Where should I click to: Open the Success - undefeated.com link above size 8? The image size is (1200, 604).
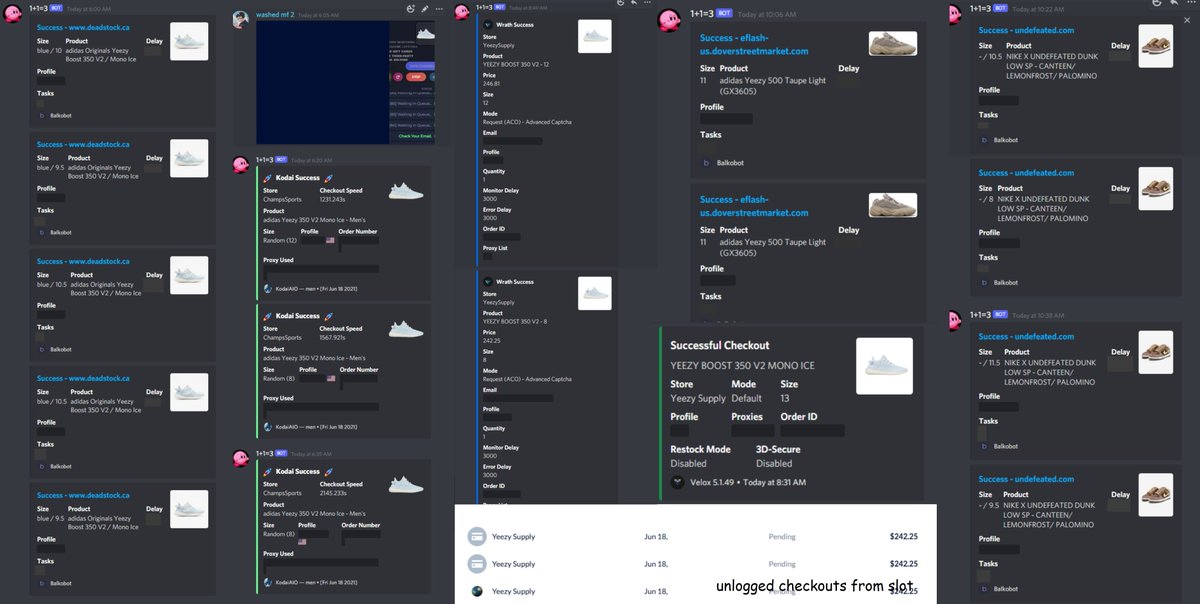1026,173
